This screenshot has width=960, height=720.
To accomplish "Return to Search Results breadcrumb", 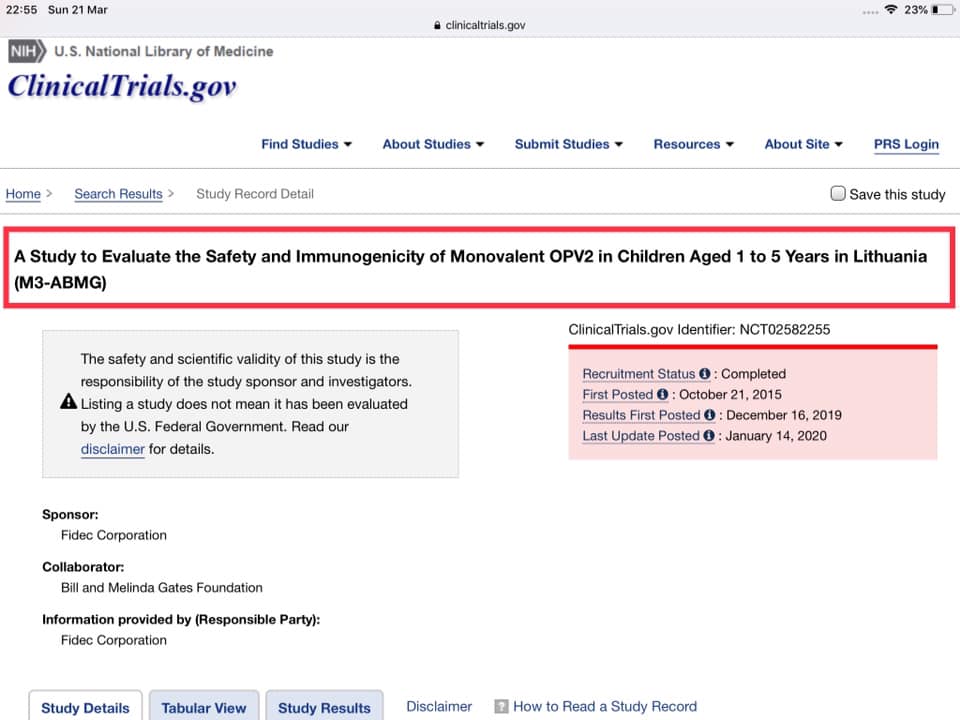I will tap(118, 194).
